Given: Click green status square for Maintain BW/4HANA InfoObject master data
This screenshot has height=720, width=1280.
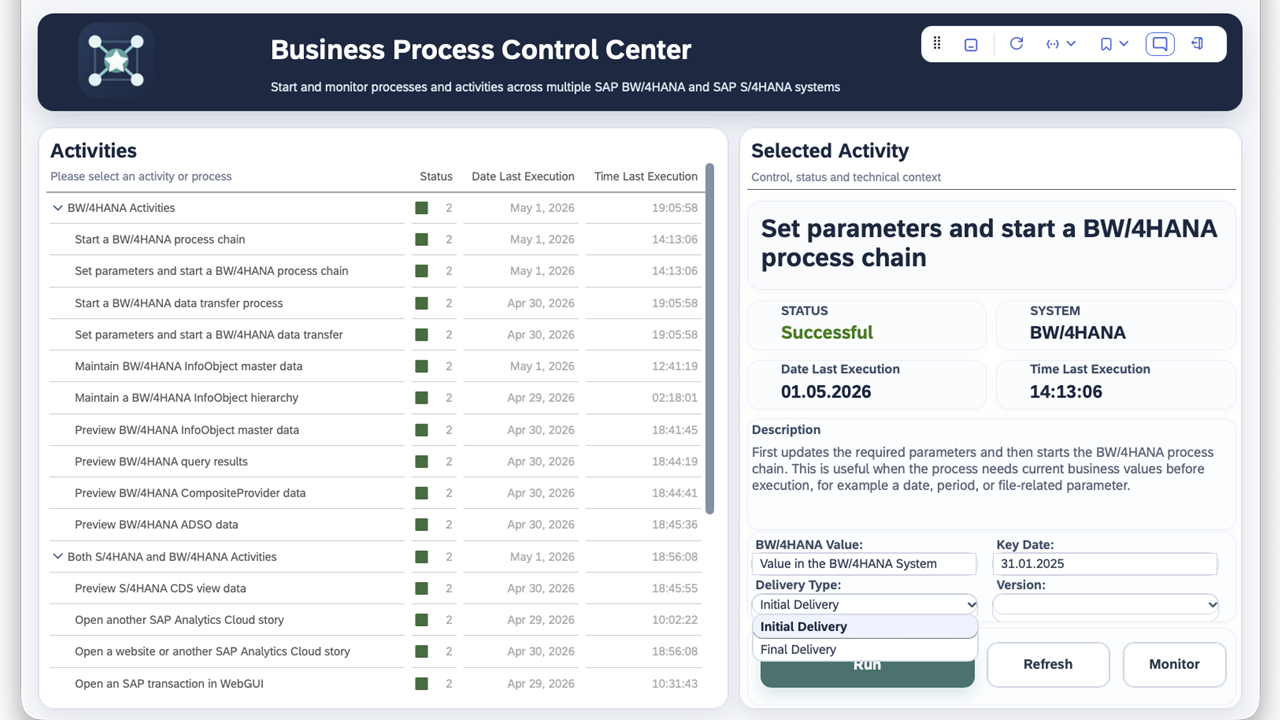Looking at the screenshot, I should tap(422, 366).
